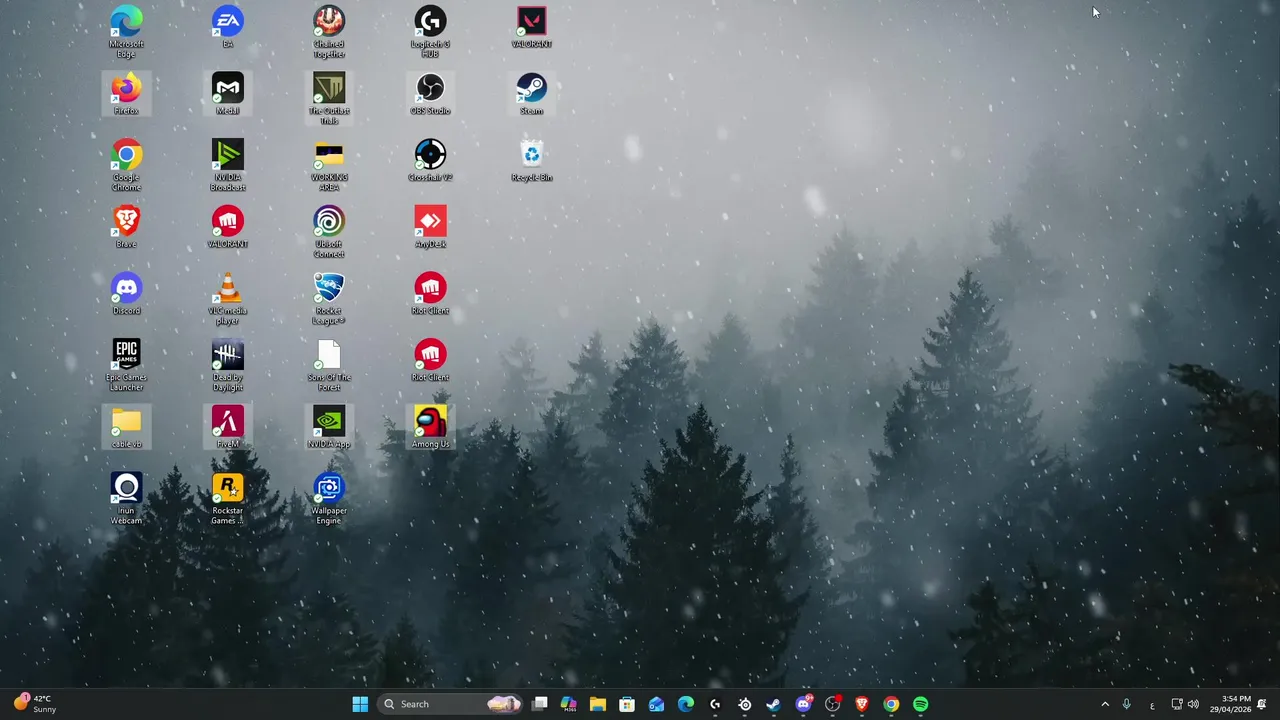Select the Logitech G HUB desktop icon
Image resolution: width=1280 pixels, height=720 pixels.
coord(431,31)
